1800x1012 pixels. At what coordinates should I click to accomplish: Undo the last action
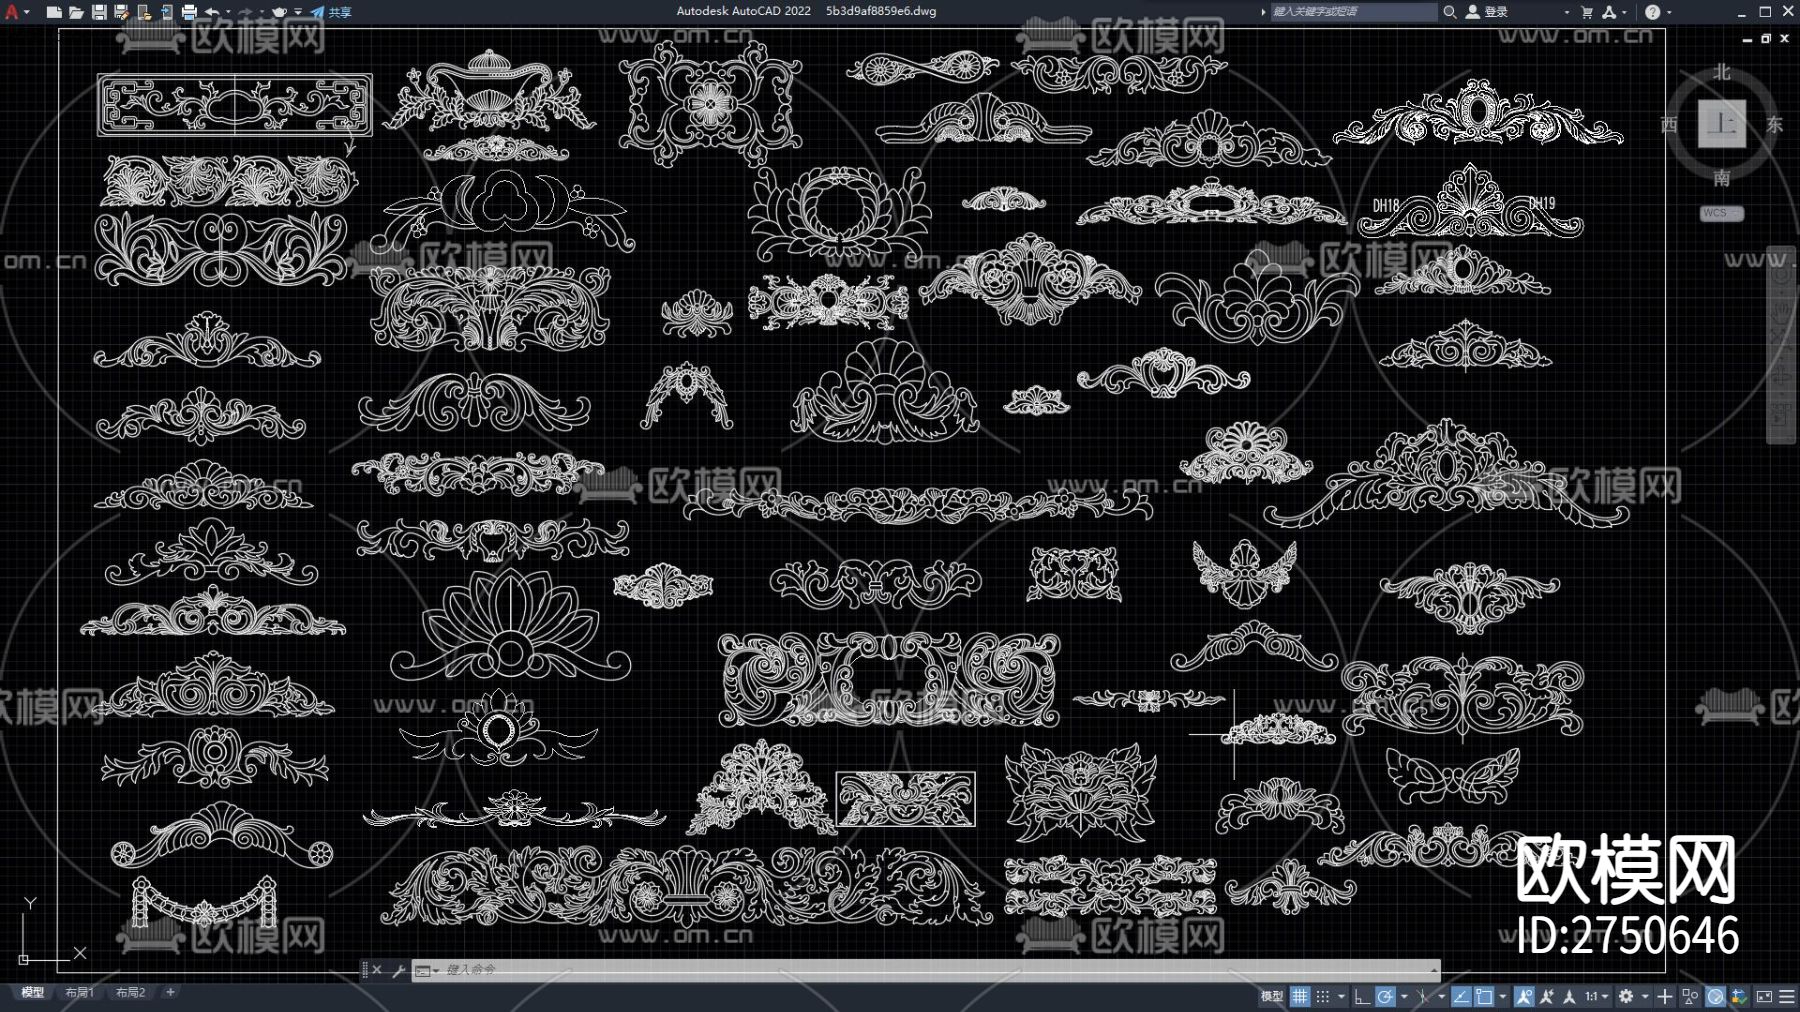(212, 12)
